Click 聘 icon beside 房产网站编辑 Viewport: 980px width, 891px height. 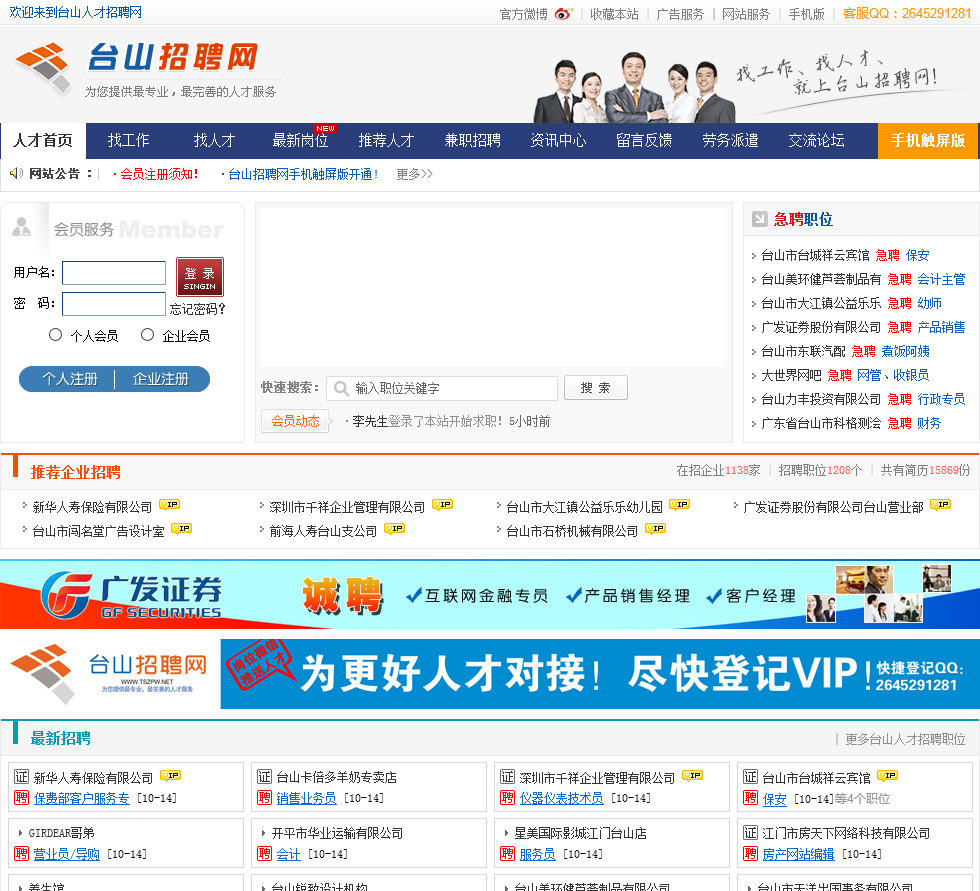click(x=751, y=854)
